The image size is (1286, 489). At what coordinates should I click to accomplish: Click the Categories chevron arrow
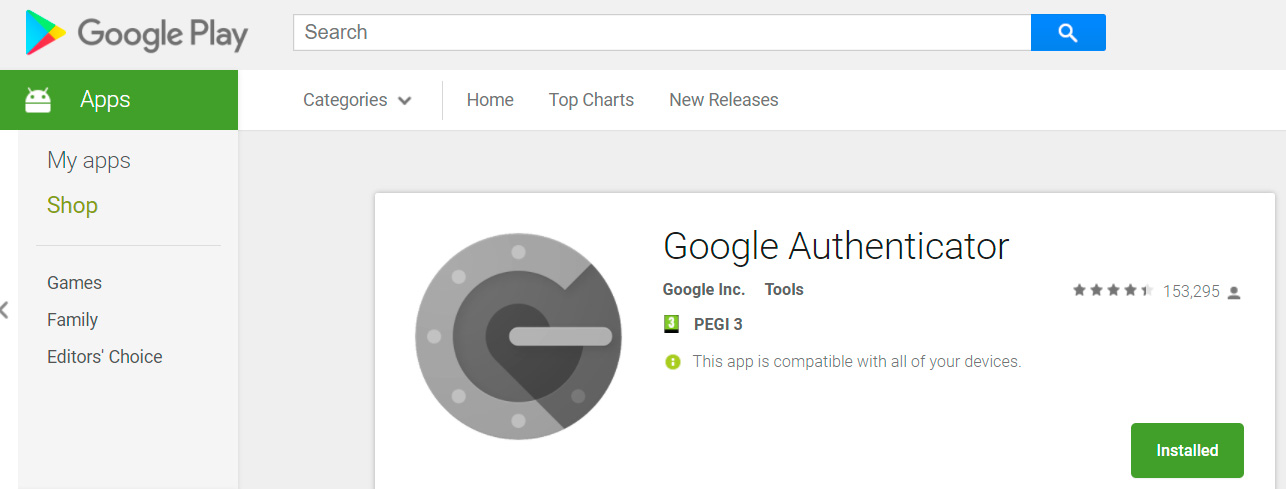(x=404, y=101)
